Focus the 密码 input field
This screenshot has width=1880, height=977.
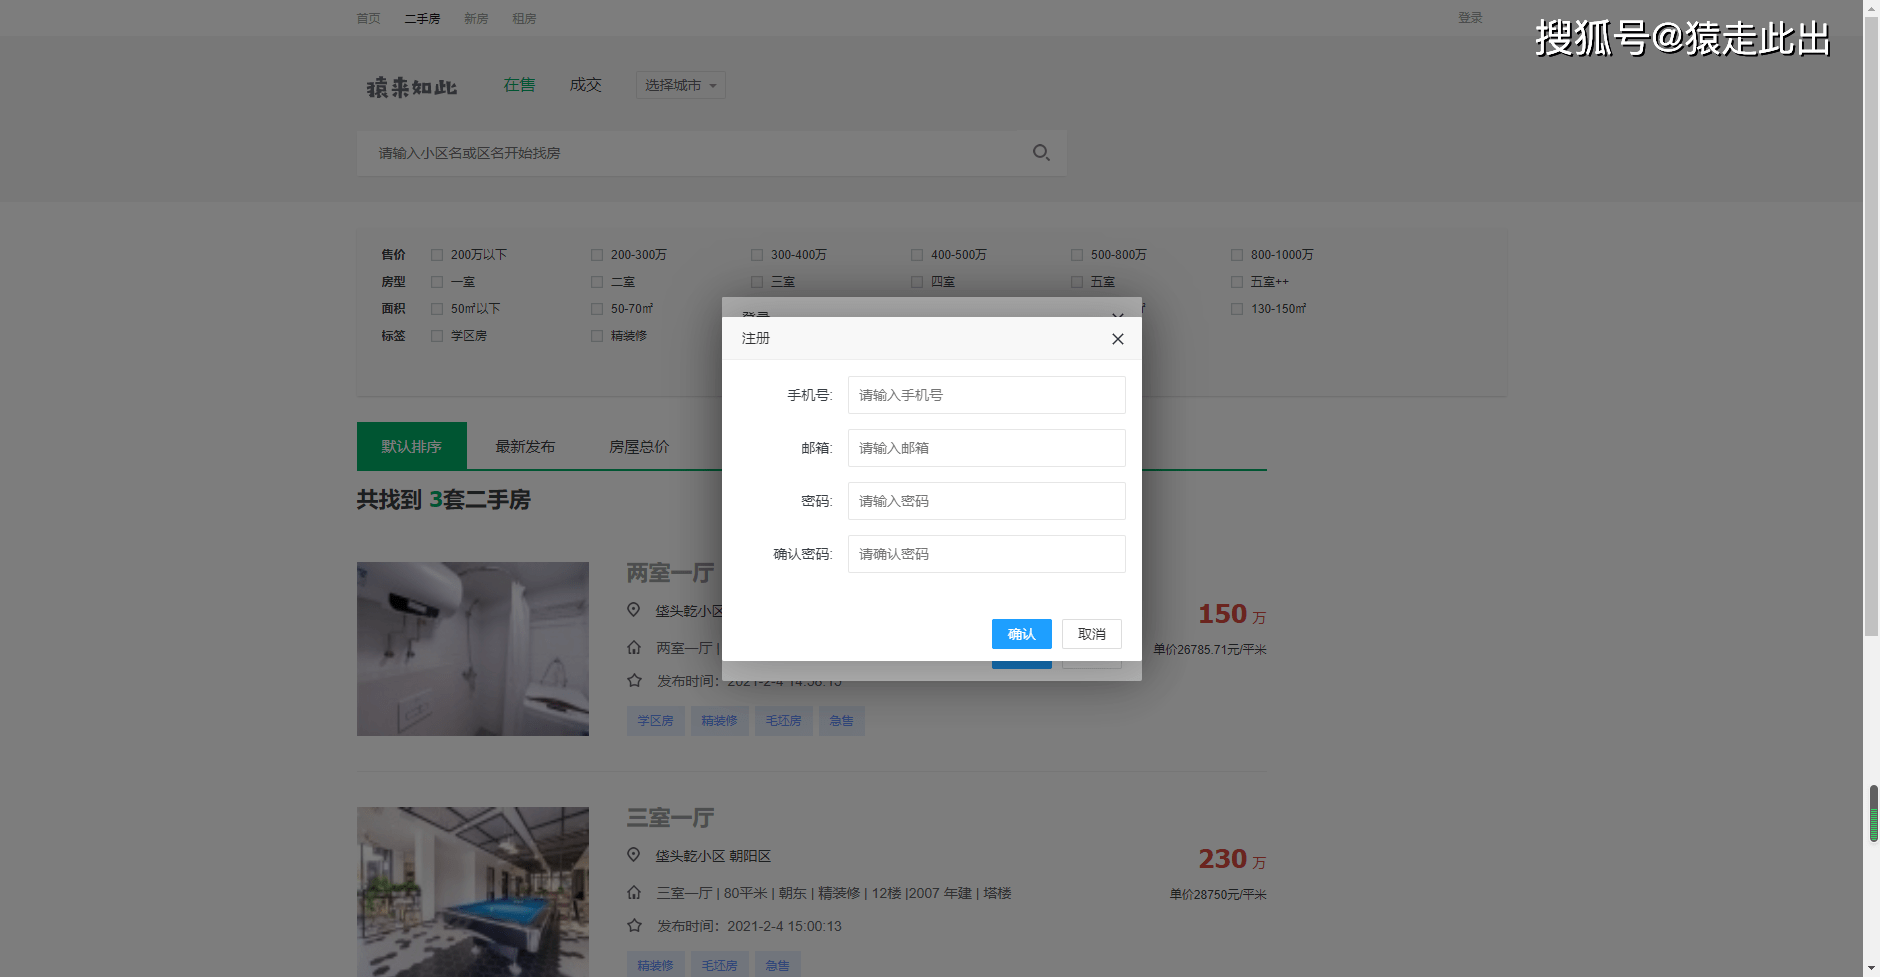(x=987, y=501)
